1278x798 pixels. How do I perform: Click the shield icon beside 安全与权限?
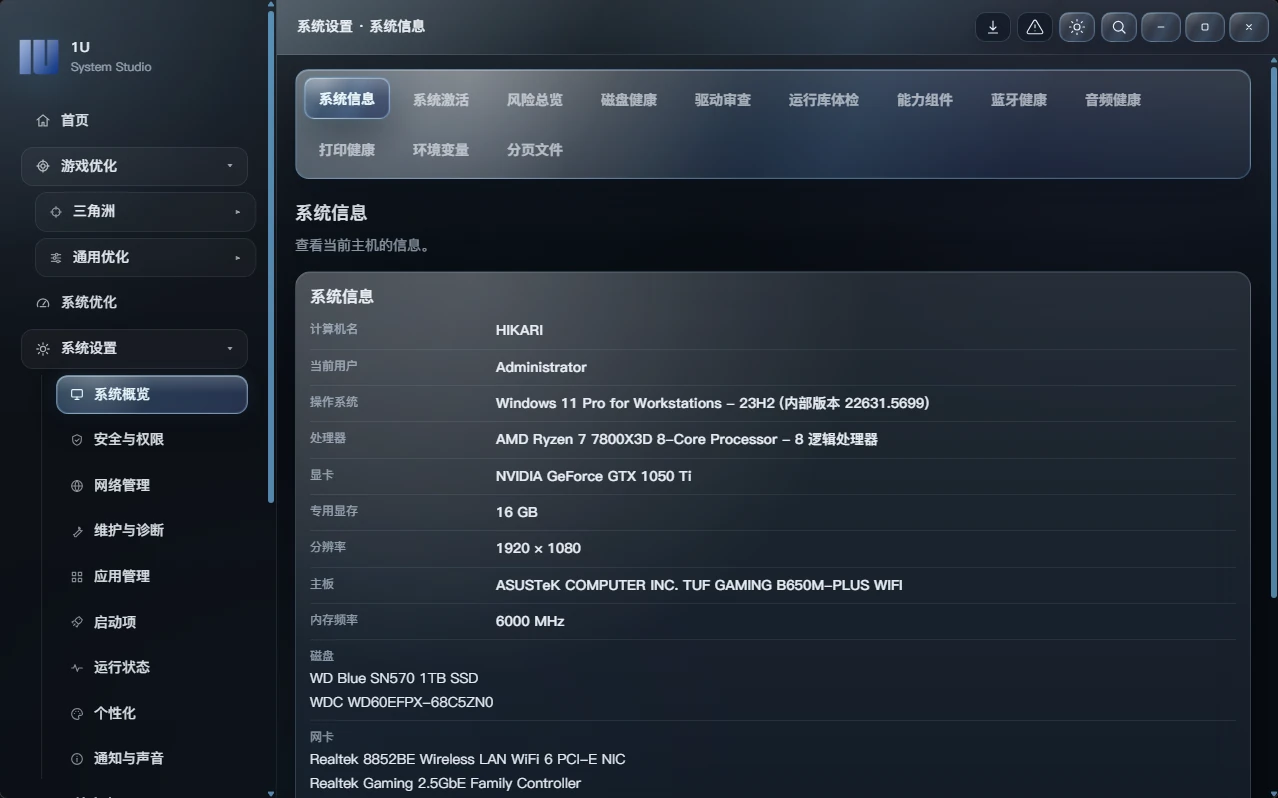tap(77, 440)
